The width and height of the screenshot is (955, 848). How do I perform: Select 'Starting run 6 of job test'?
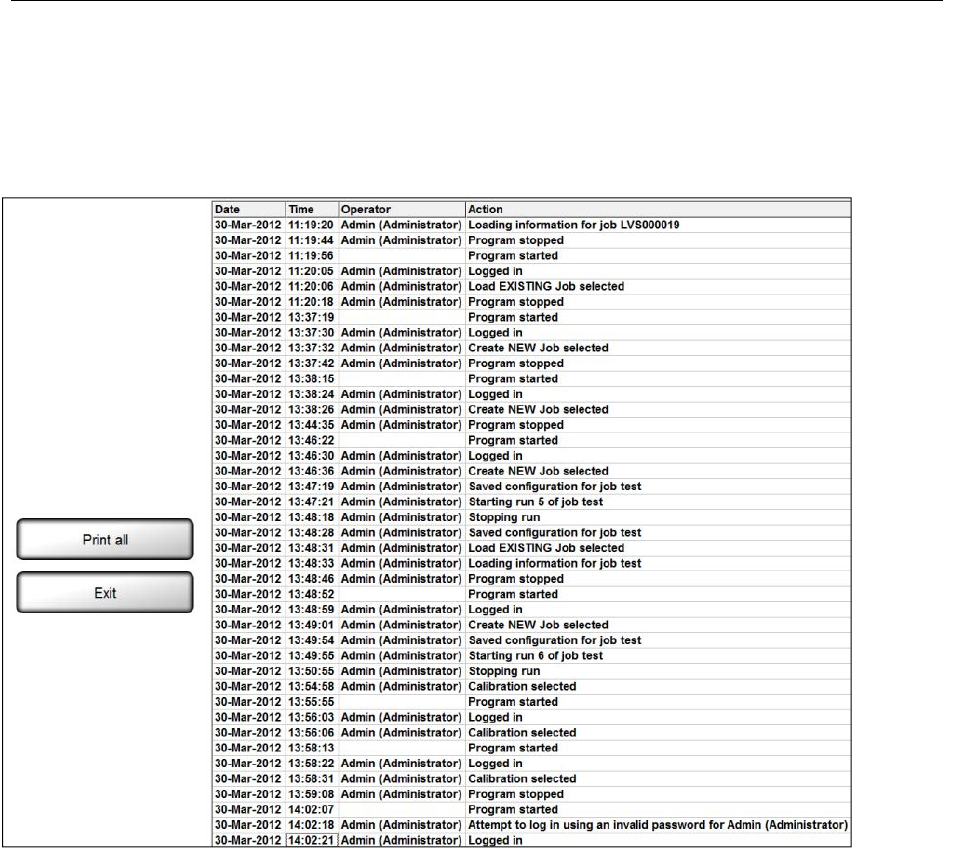click(x=535, y=655)
